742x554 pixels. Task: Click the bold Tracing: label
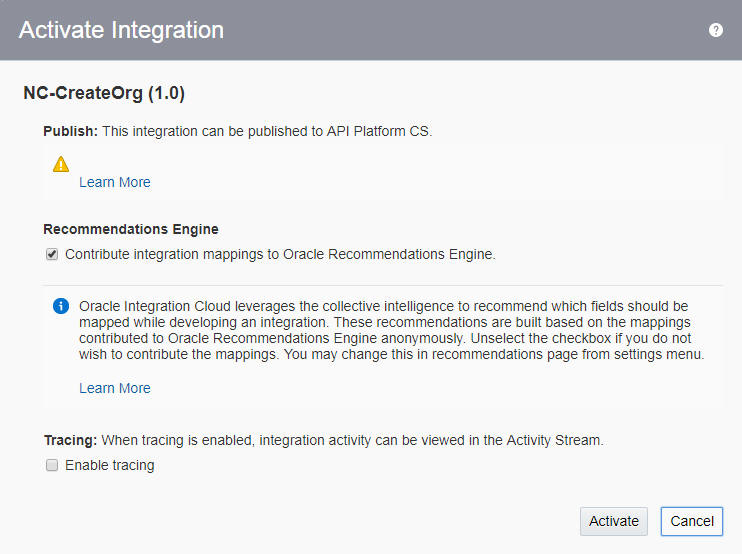click(x=71, y=440)
